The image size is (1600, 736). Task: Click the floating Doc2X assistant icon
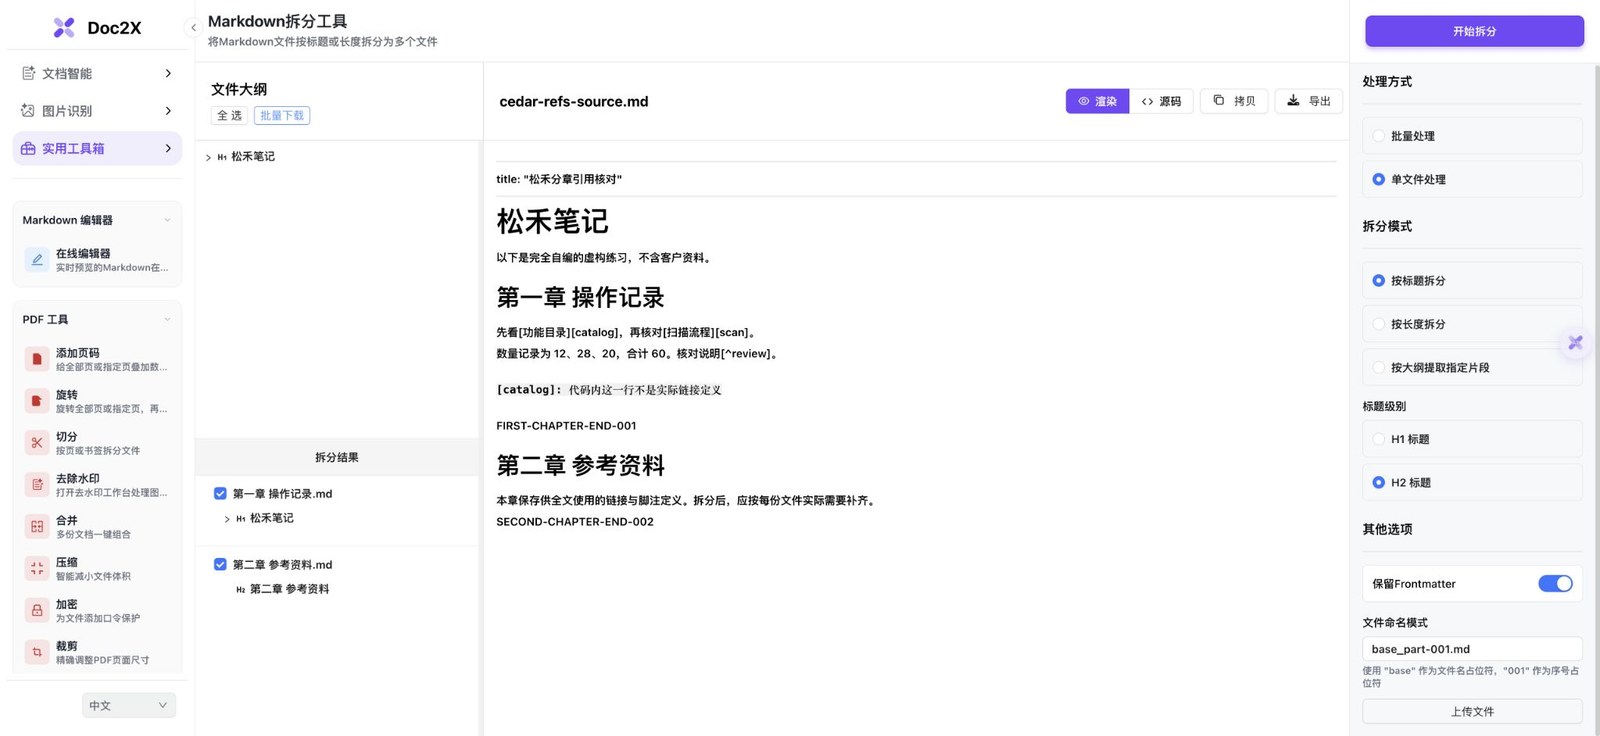click(1575, 343)
